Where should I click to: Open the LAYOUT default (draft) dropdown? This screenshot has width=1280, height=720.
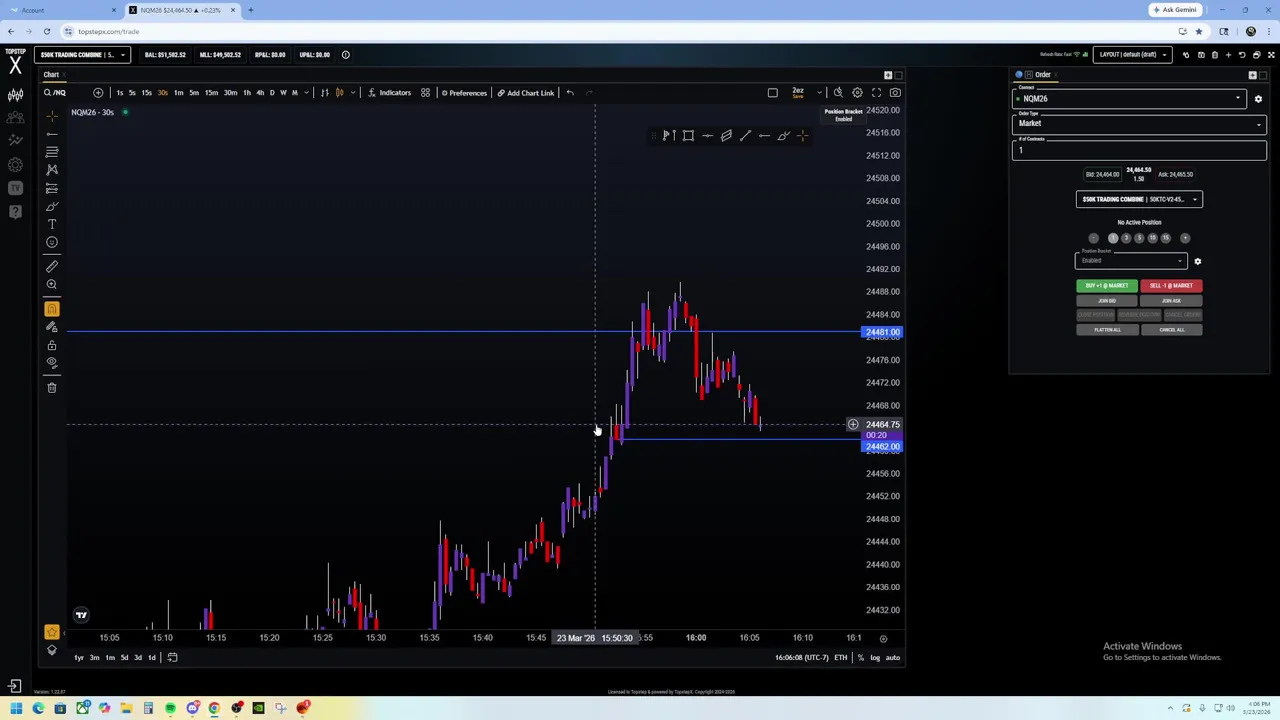(1134, 55)
